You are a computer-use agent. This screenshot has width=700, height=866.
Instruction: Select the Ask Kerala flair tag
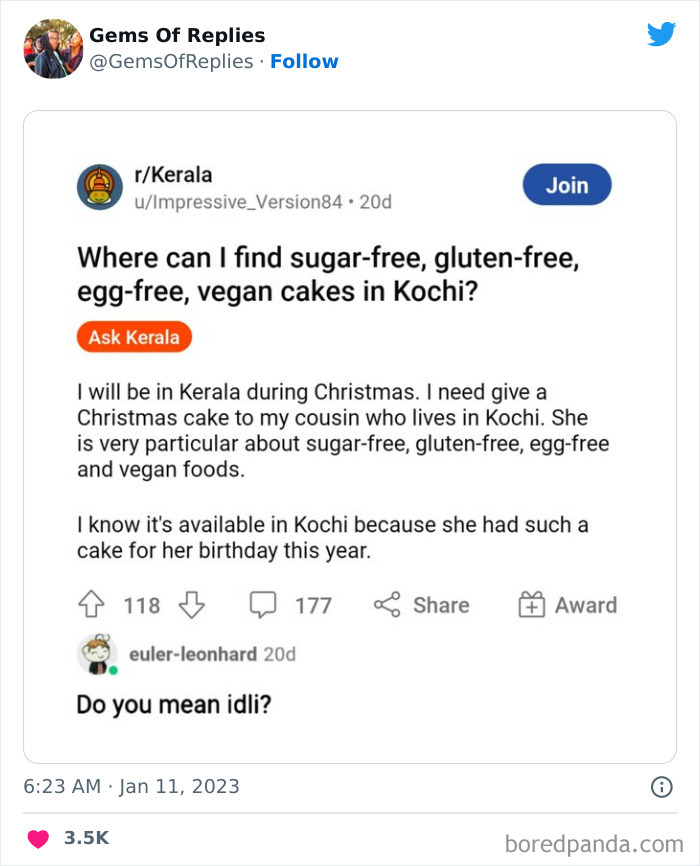(134, 337)
